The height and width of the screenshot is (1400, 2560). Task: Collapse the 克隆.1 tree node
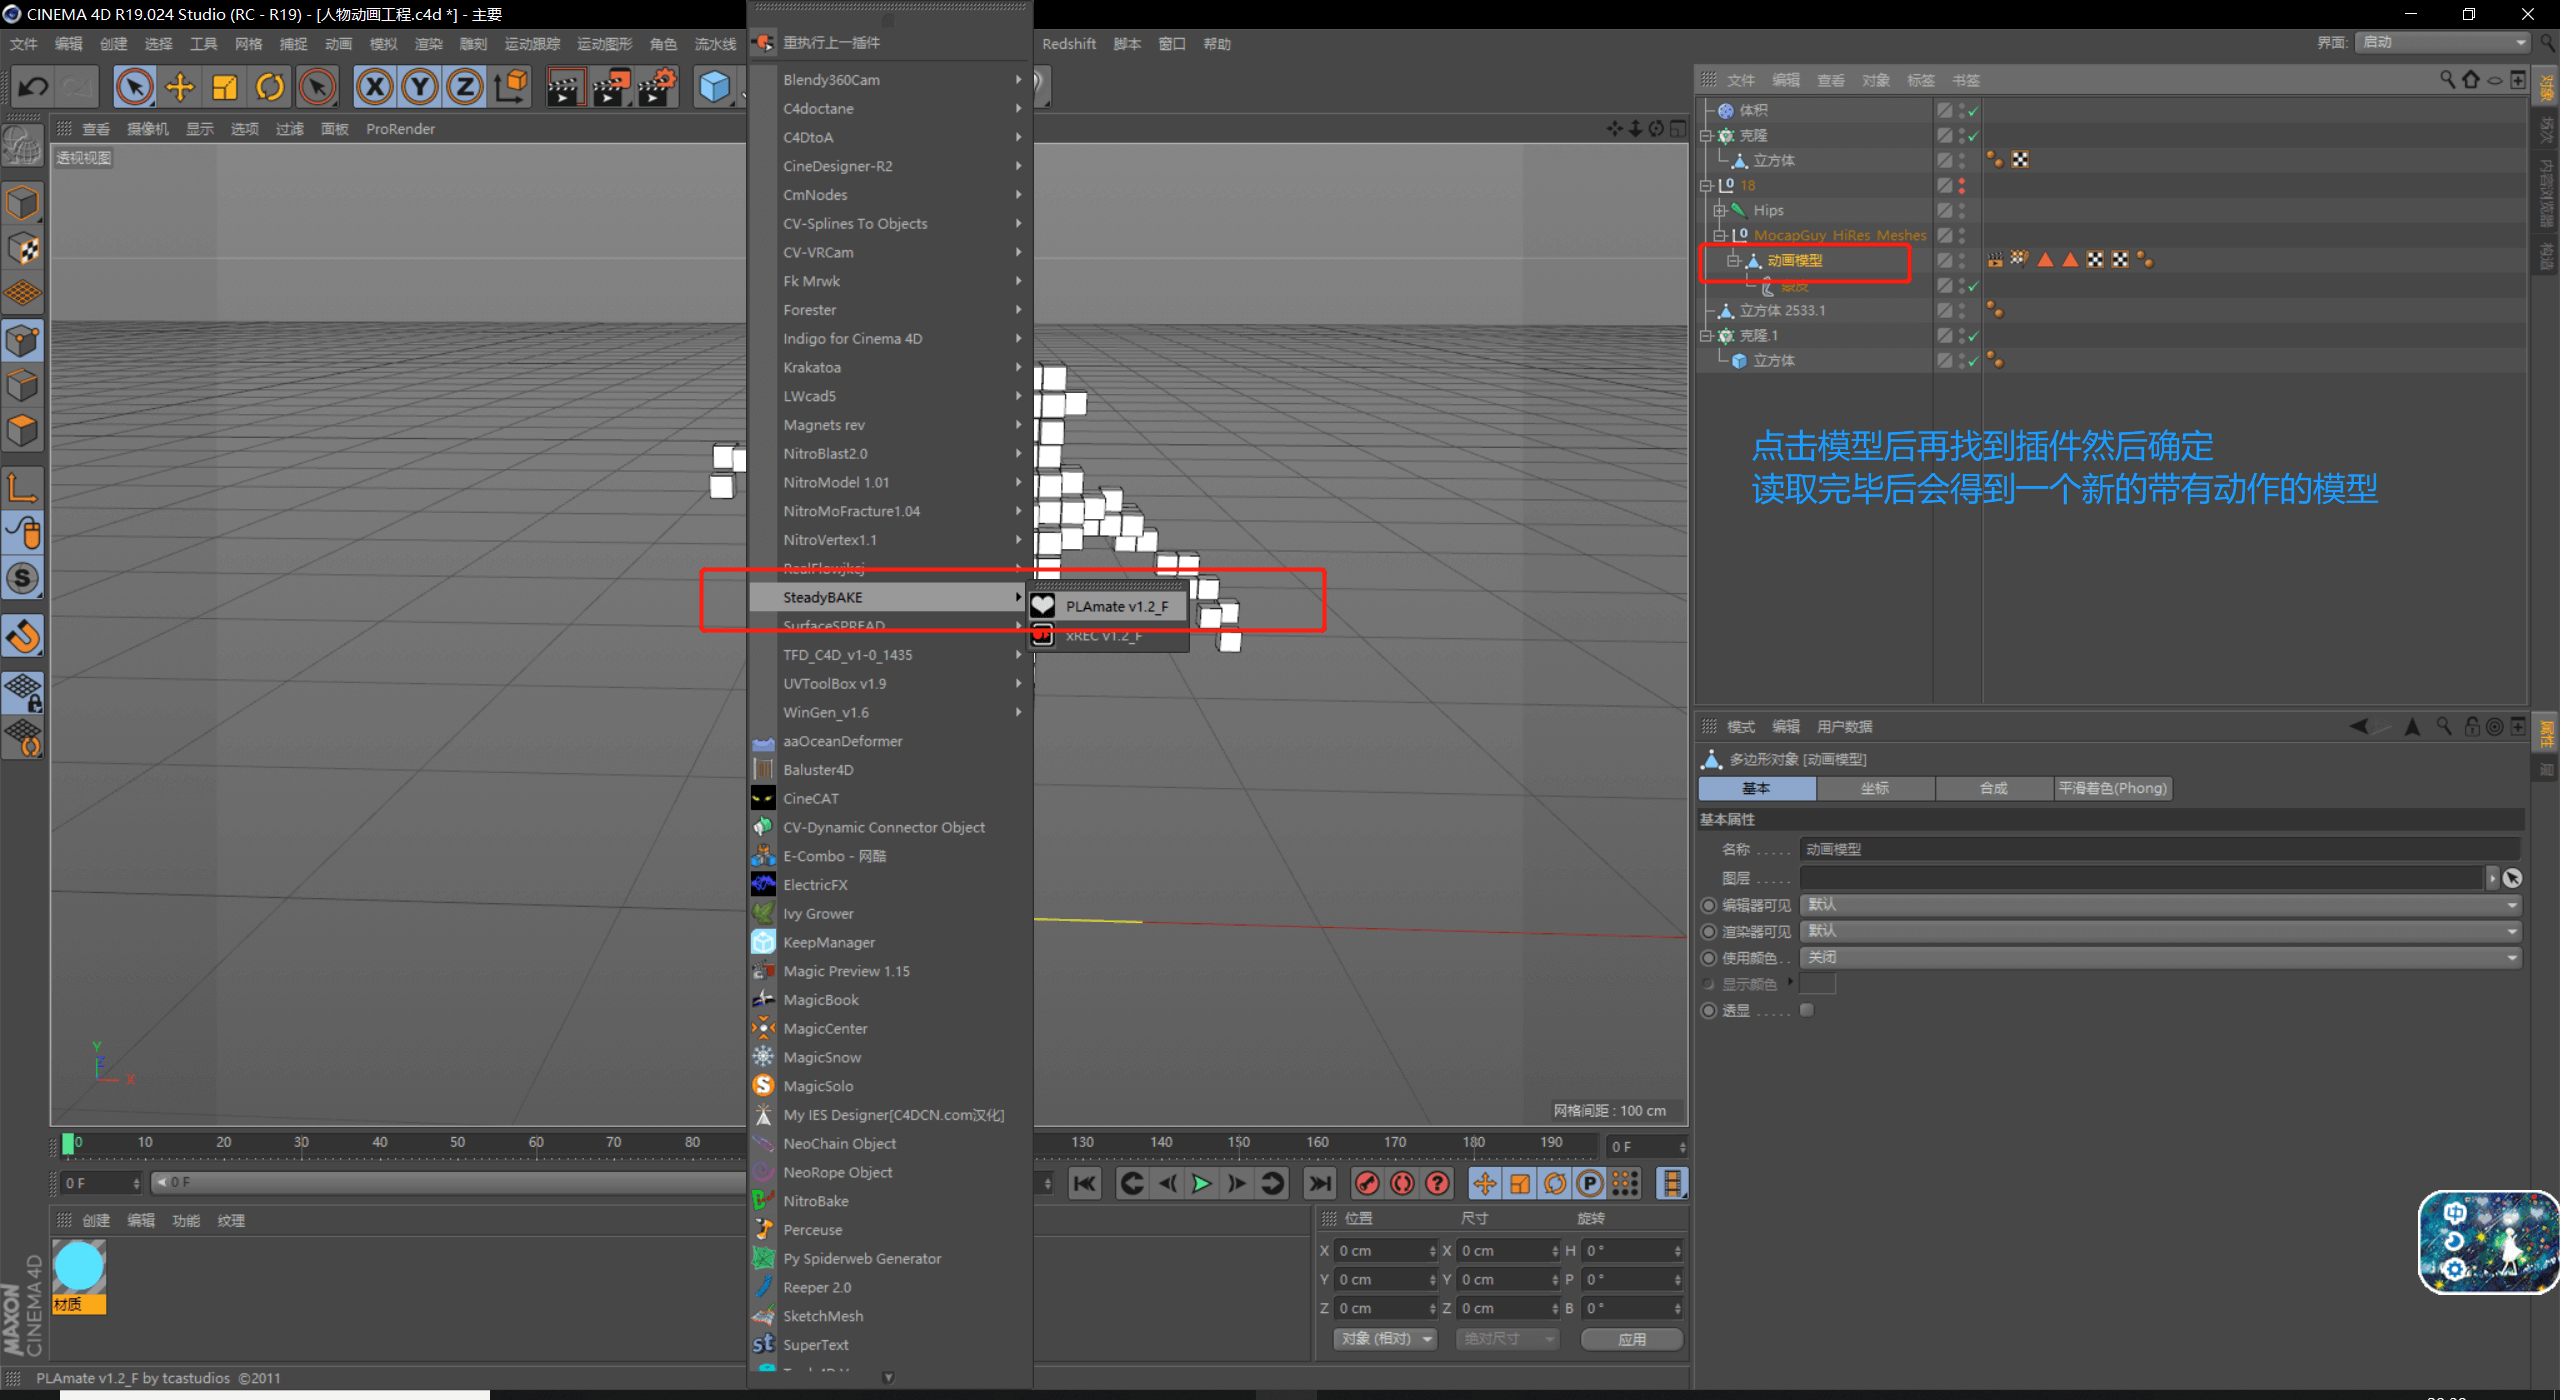tap(1706, 336)
